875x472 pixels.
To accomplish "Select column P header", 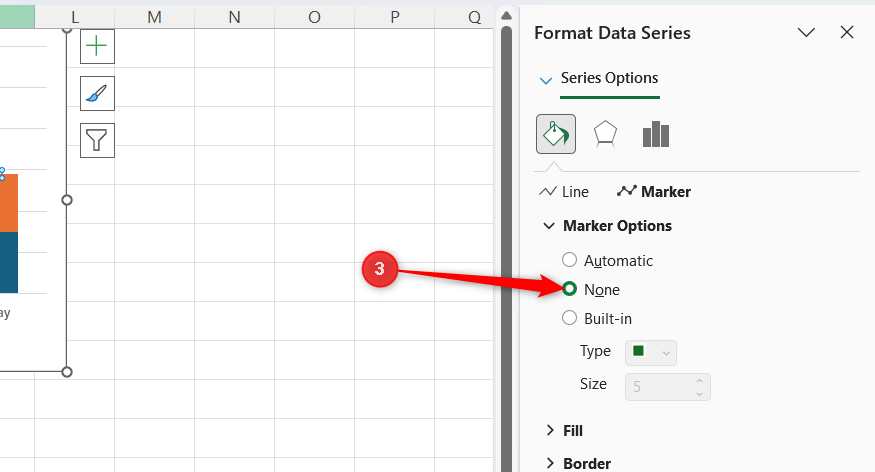I will [x=395, y=17].
